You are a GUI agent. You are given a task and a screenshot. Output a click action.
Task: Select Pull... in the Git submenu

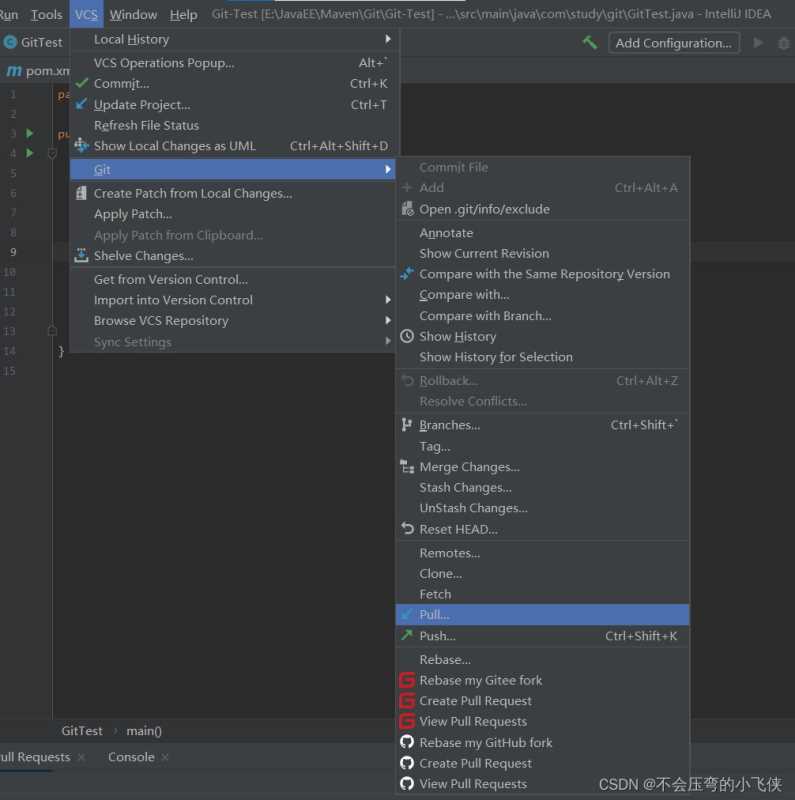(x=542, y=615)
